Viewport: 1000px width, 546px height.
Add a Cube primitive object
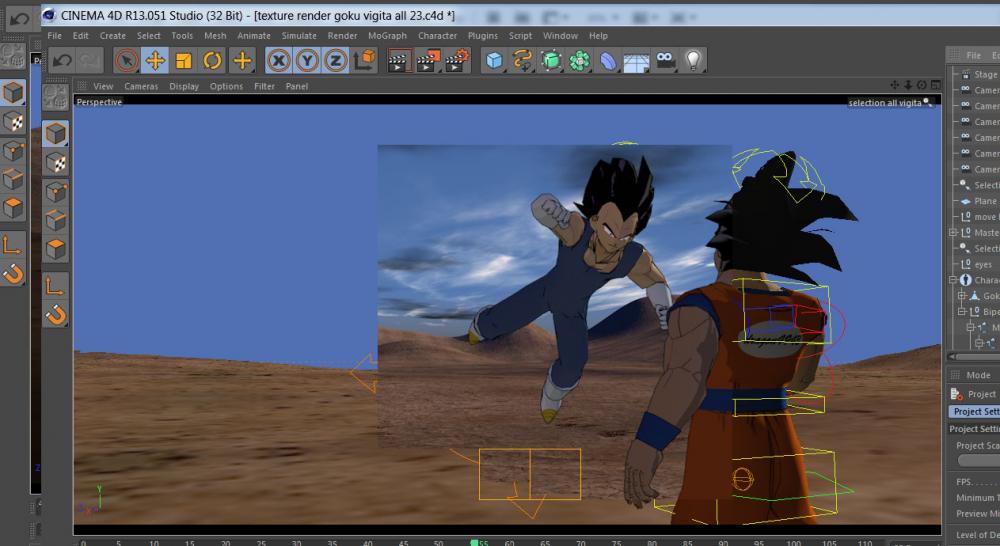pyautogui.click(x=494, y=61)
